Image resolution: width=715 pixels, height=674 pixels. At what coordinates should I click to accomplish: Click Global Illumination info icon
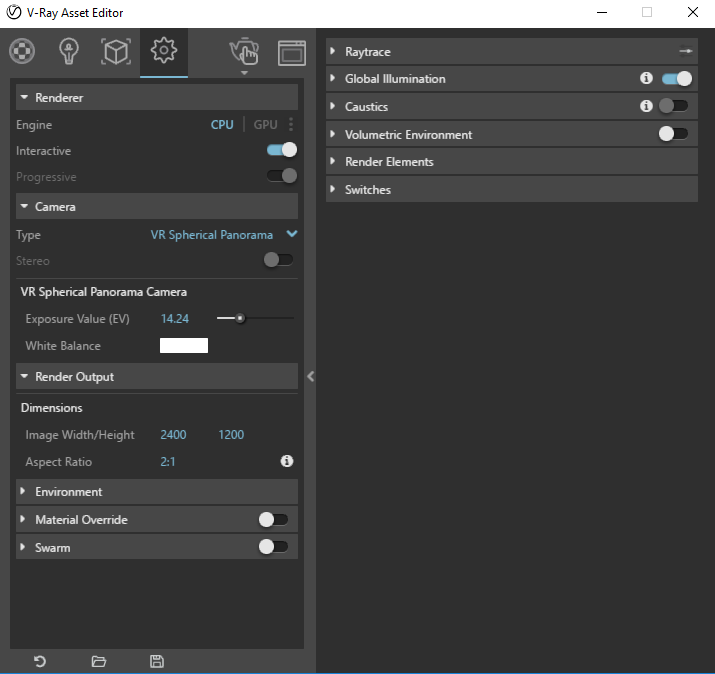click(646, 78)
